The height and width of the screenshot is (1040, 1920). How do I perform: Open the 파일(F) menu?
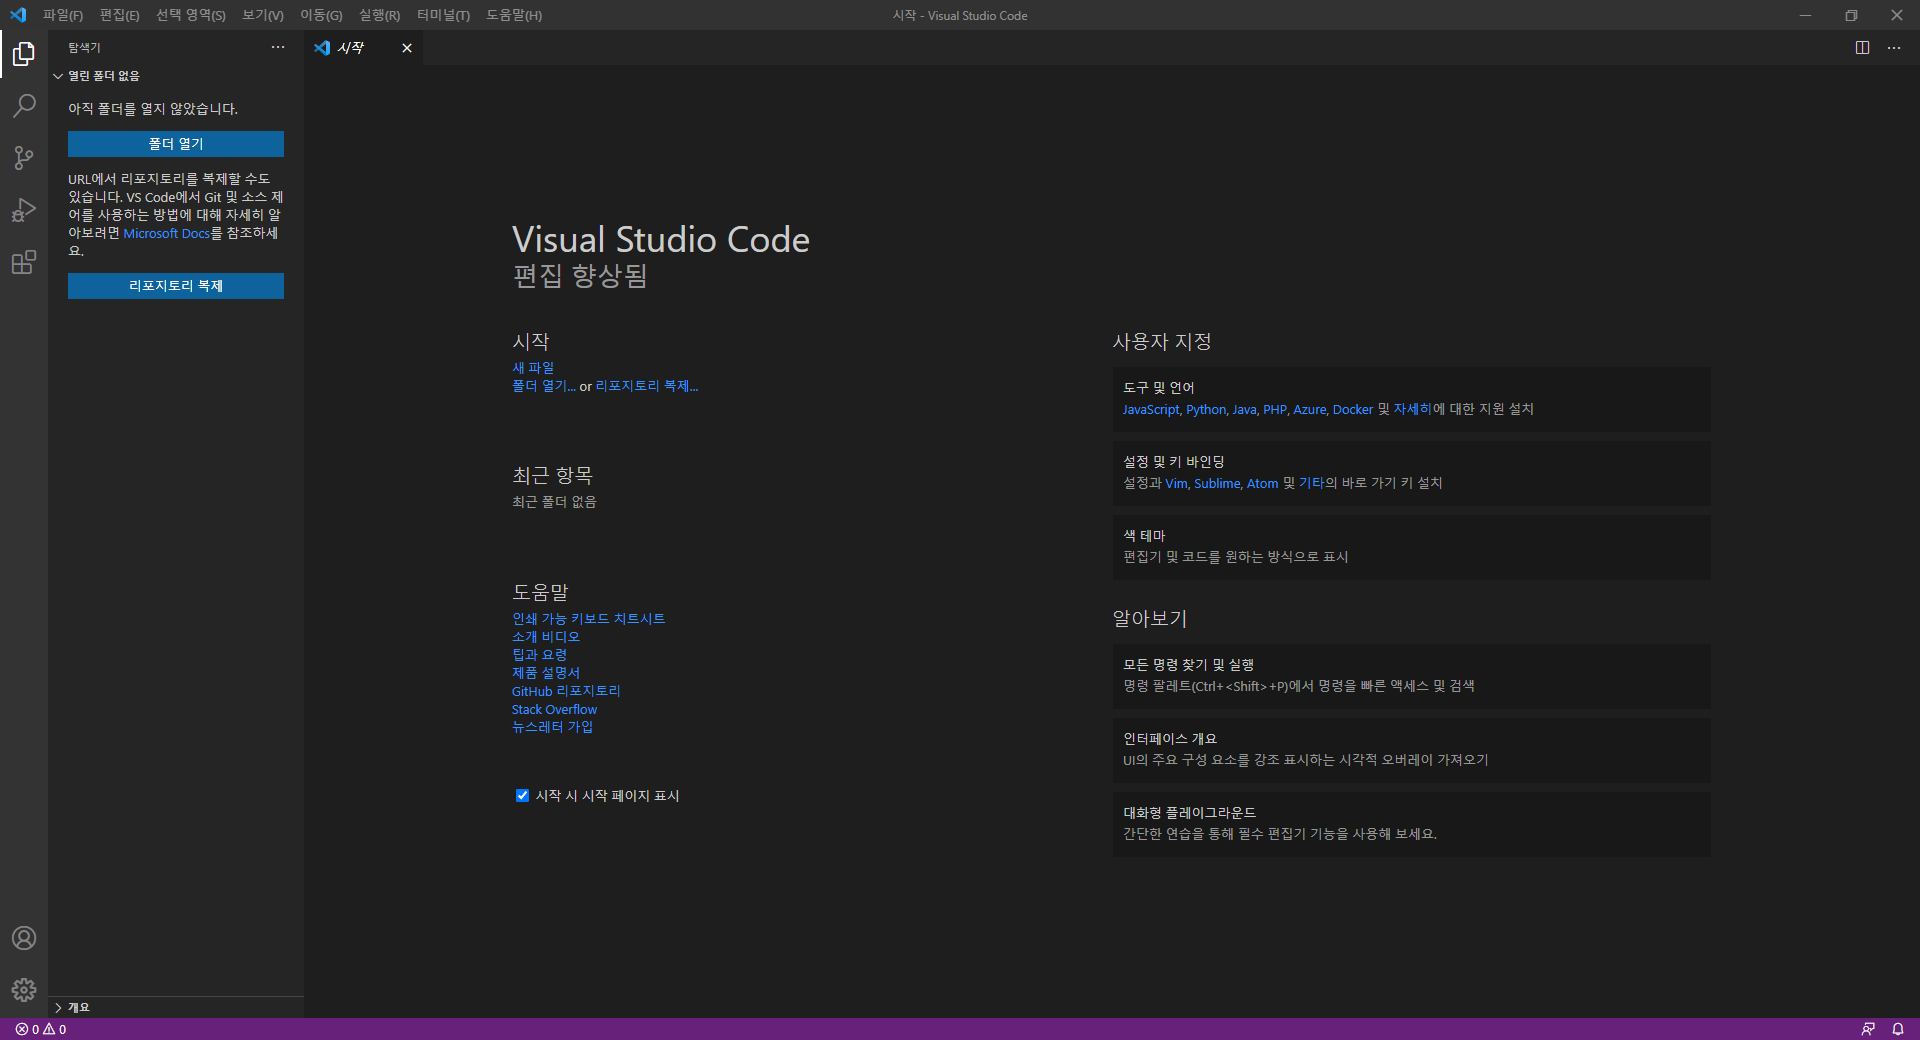point(63,15)
